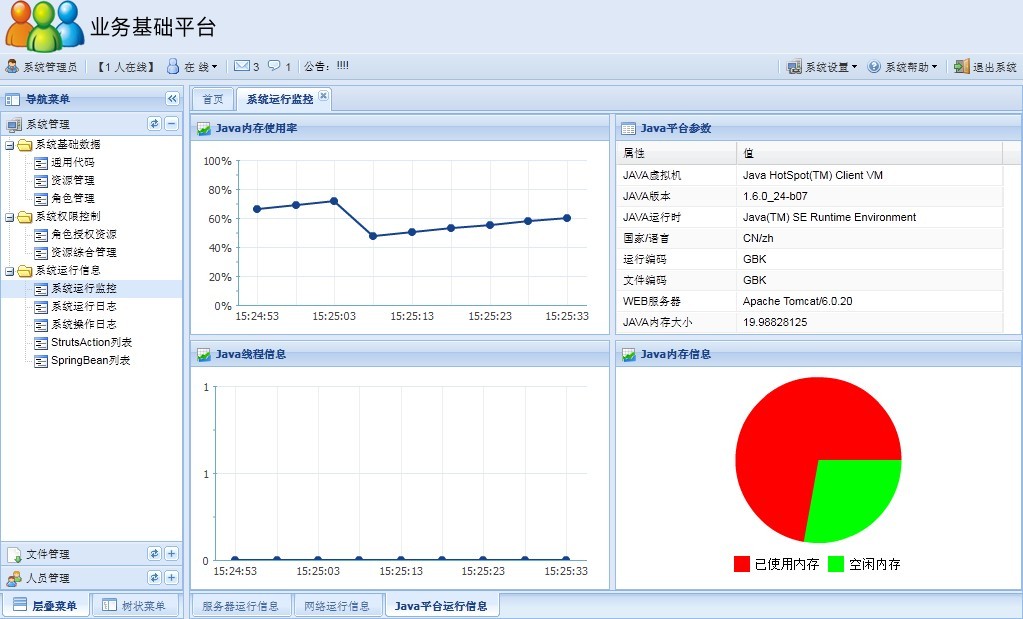Click the 系统管理 section computer icon
1023x619 pixels.
coord(14,124)
